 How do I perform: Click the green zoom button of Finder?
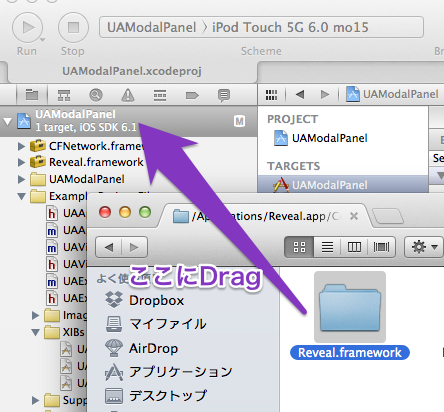click(x=145, y=212)
